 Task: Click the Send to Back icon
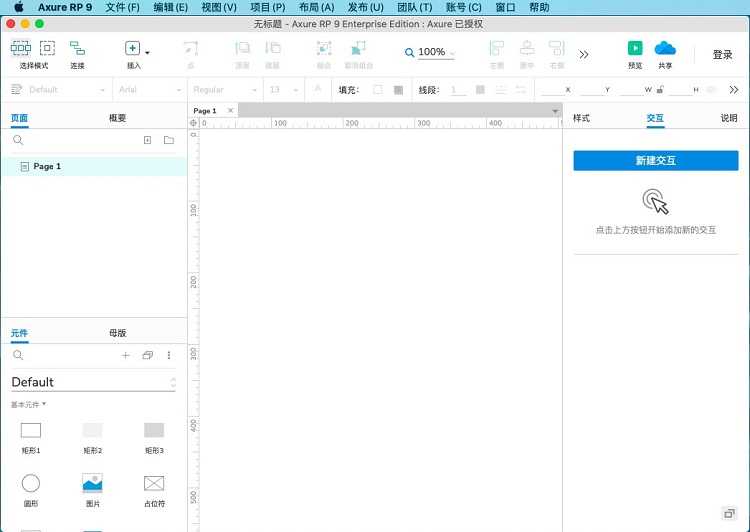273,48
